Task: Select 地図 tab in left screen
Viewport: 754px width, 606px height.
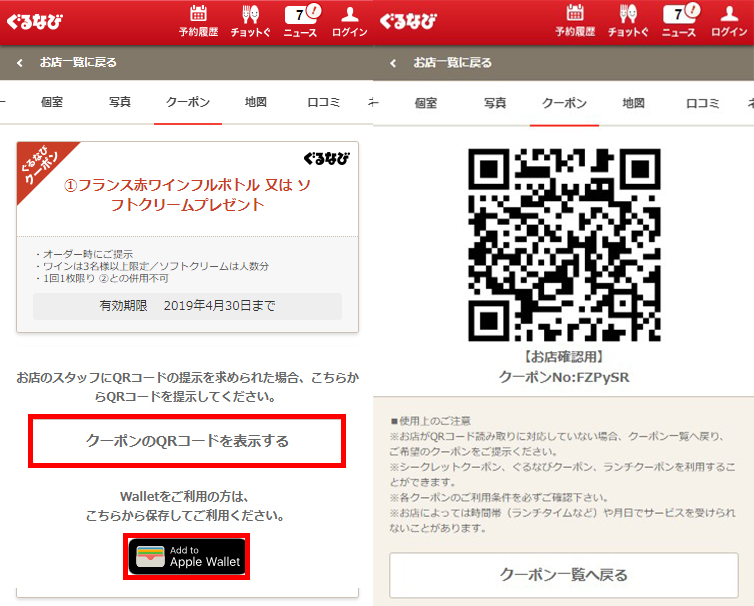Action: (256, 102)
